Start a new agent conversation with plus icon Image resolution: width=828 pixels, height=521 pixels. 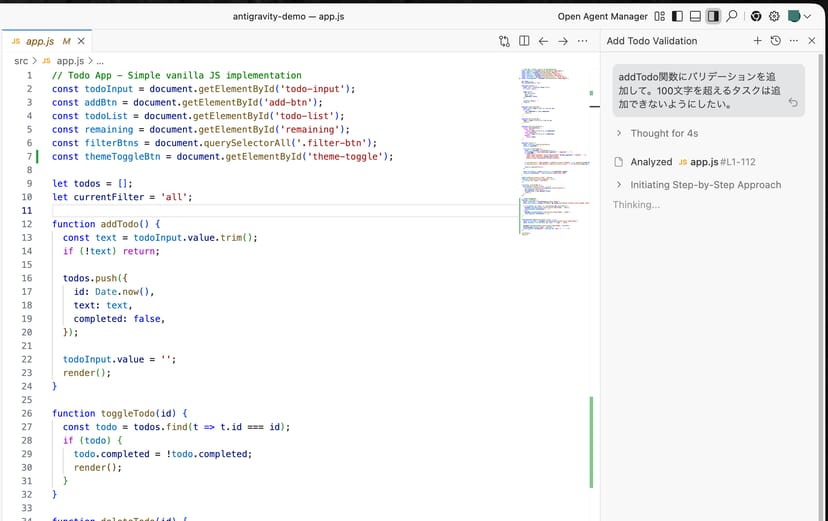click(x=757, y=41)
